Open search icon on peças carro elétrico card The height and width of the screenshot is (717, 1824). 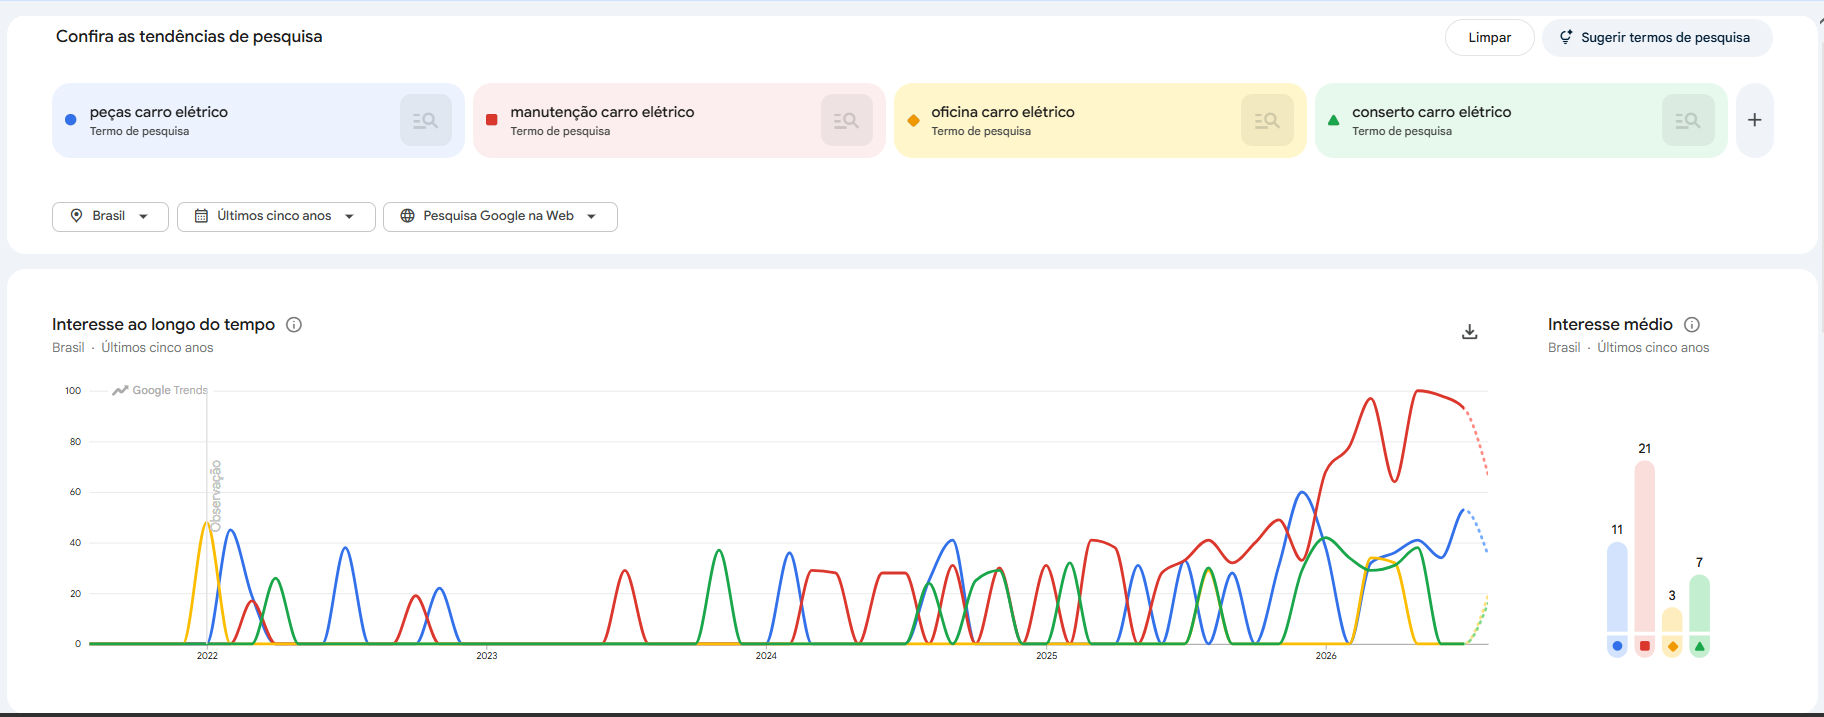(426, 120)
